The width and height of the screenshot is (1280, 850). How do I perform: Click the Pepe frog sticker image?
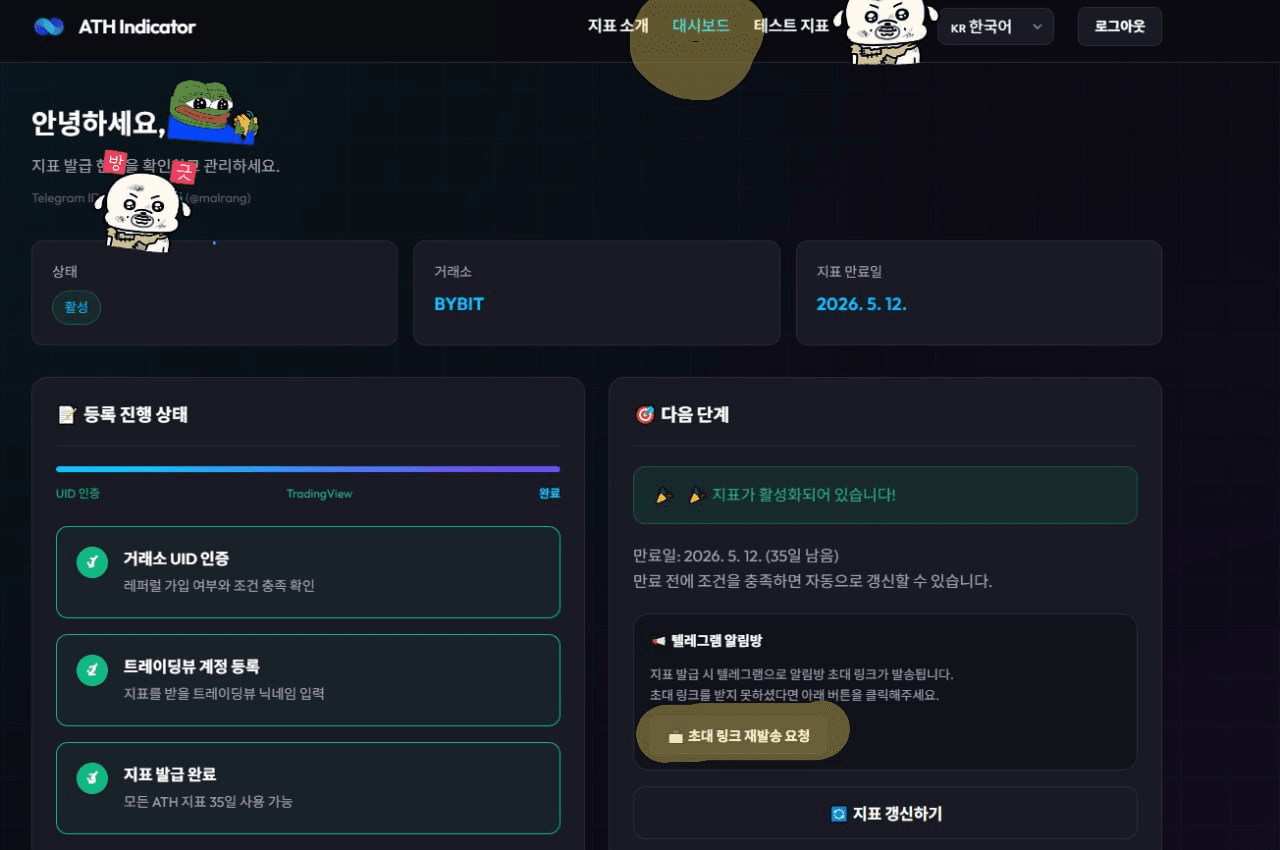(213, 111)
